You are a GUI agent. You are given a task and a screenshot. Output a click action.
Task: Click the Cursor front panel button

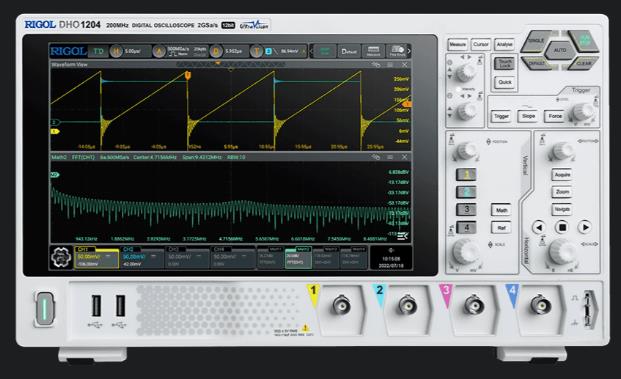tap(481, 44)
